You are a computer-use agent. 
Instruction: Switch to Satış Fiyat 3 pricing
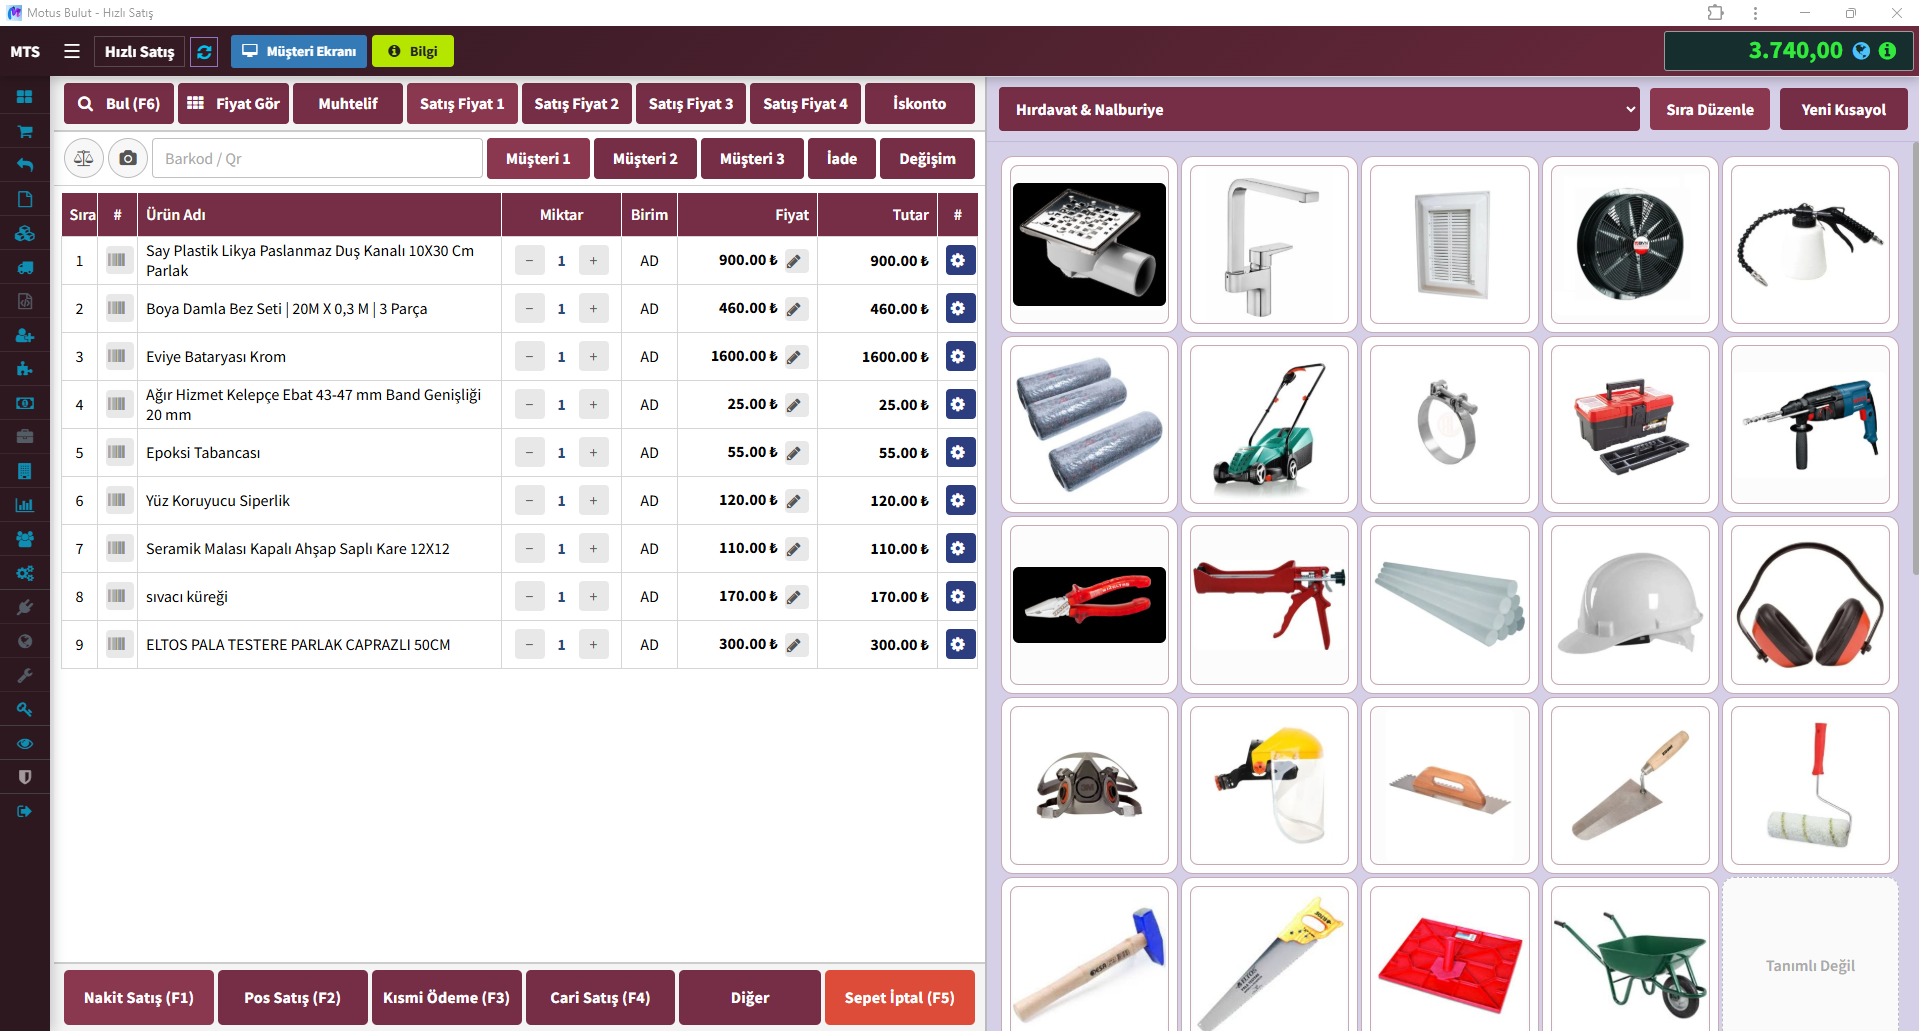tap(690, 104)
